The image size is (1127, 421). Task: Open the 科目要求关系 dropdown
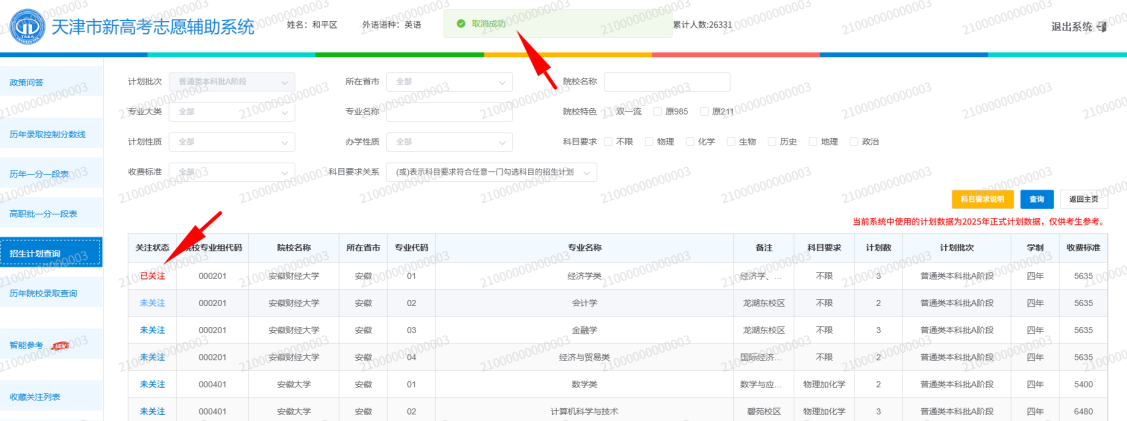click(492, 172)
